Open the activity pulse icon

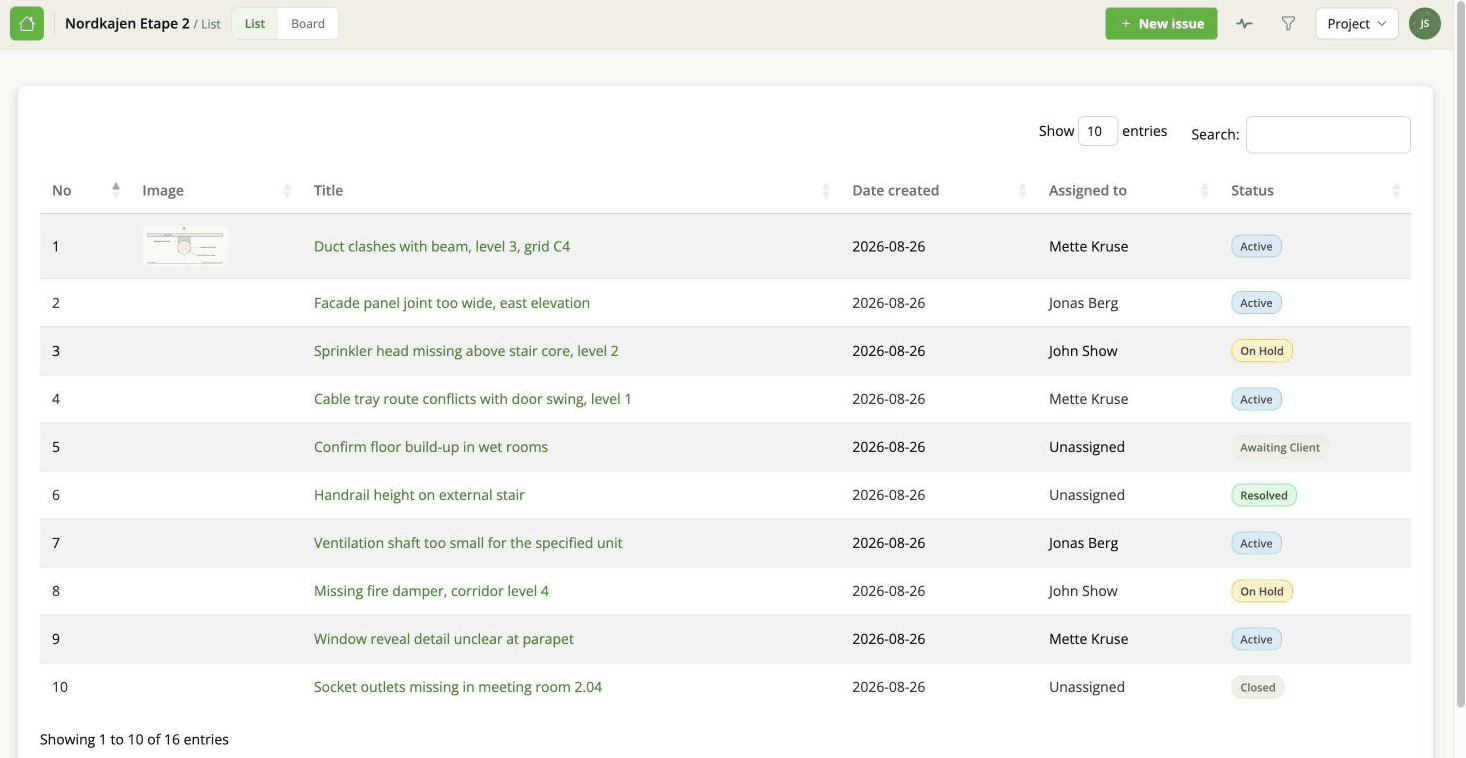[x=1244, y=24]
